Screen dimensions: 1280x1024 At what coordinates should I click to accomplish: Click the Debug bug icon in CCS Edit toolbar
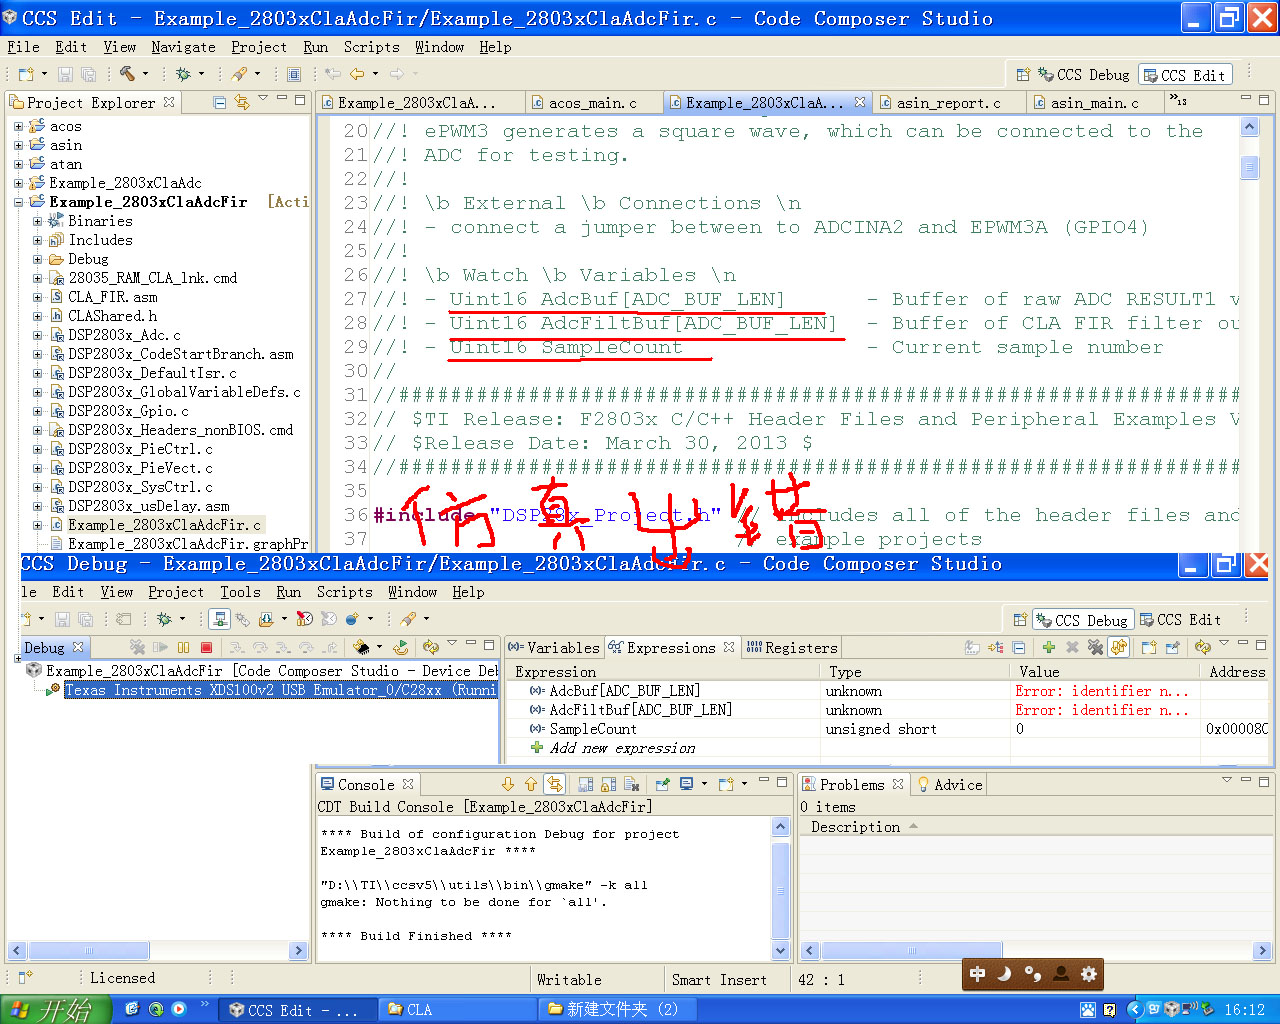coord(183,74)
